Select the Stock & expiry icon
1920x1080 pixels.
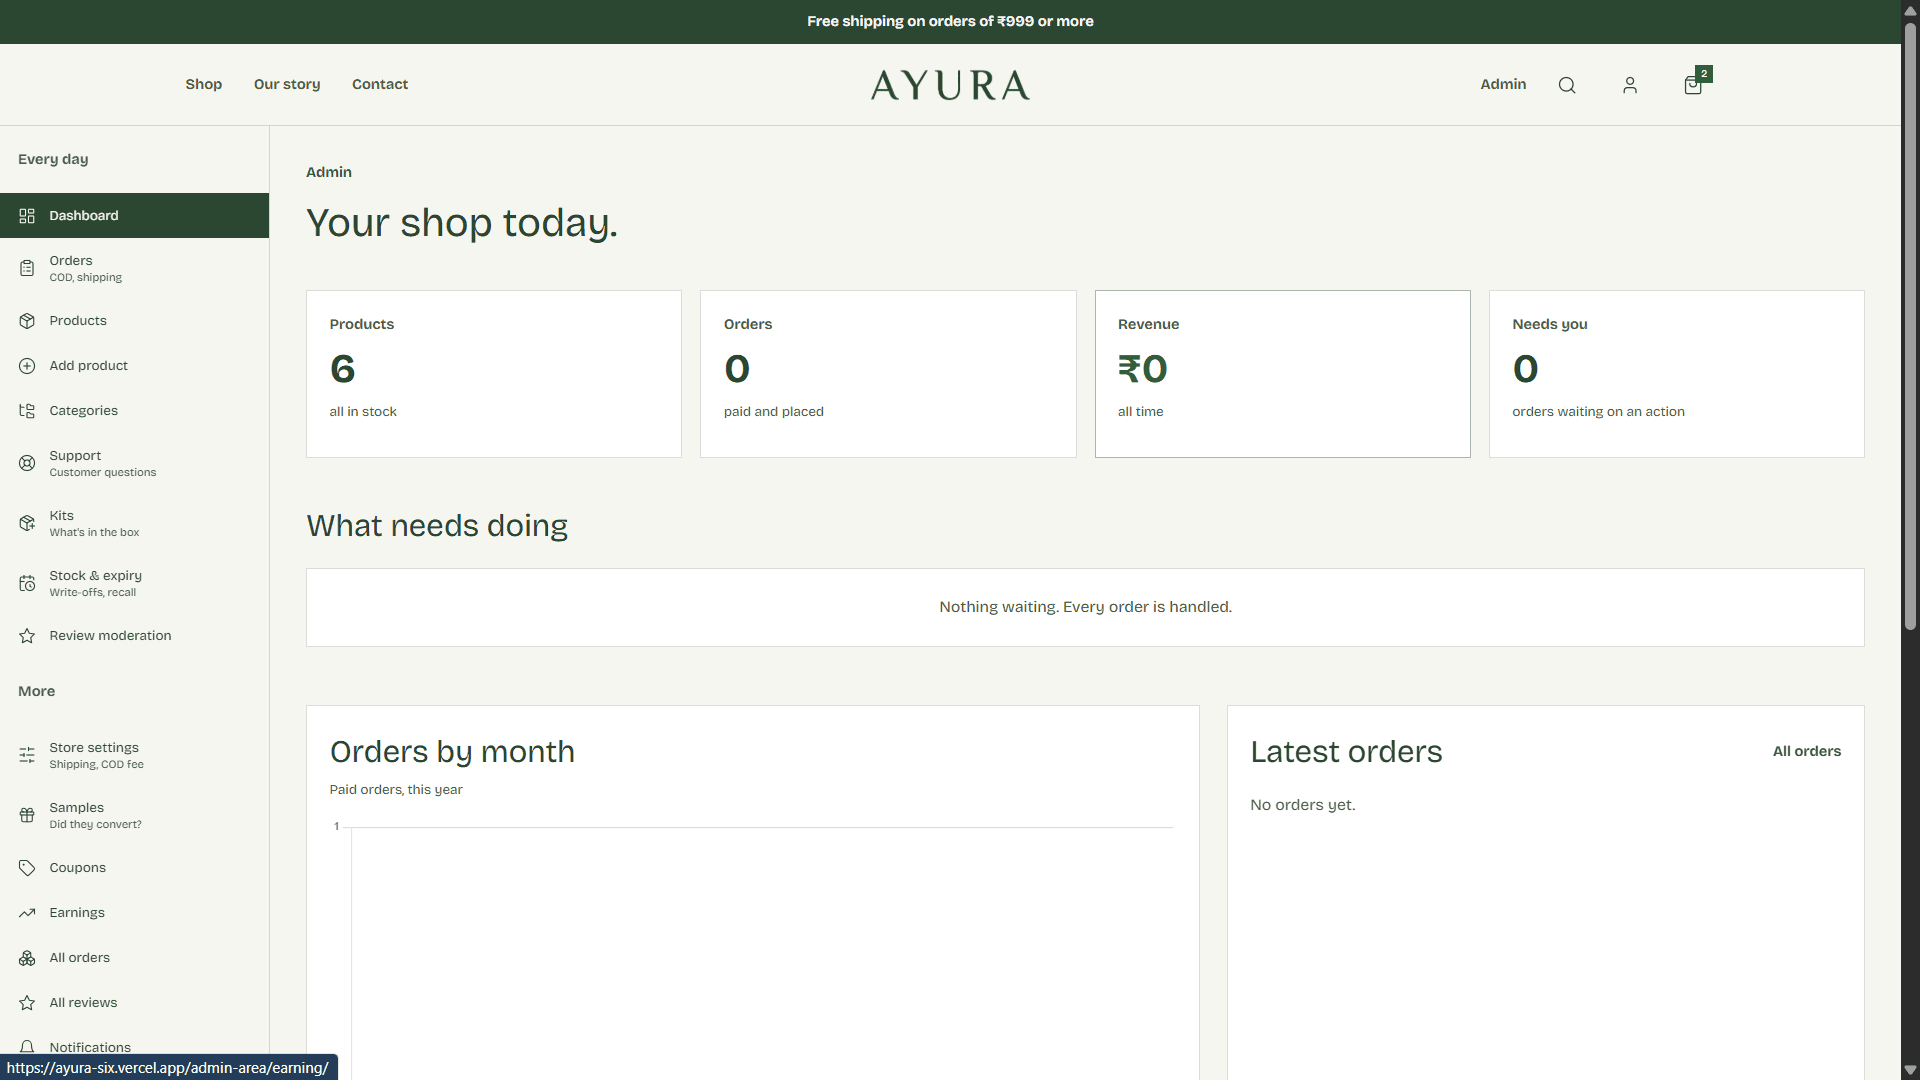coord(27,583)
